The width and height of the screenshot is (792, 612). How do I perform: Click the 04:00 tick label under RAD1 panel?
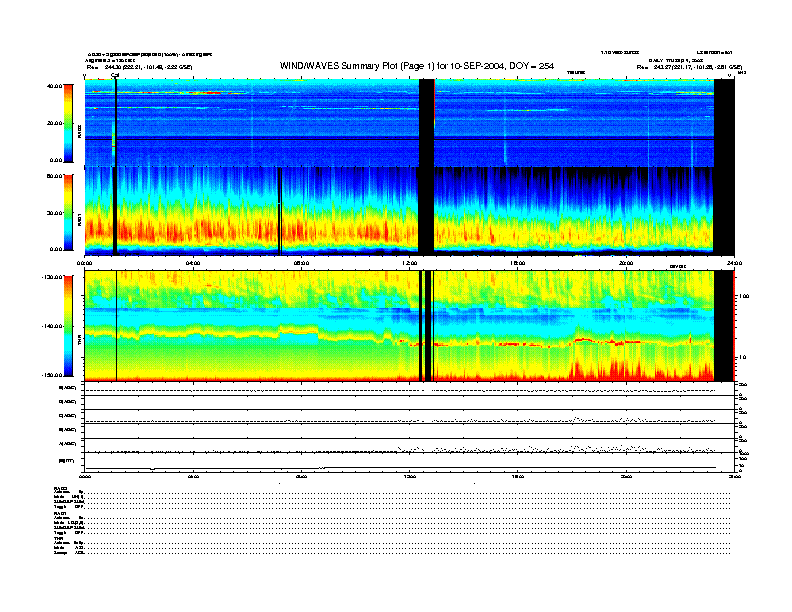[x=193, y=263]
